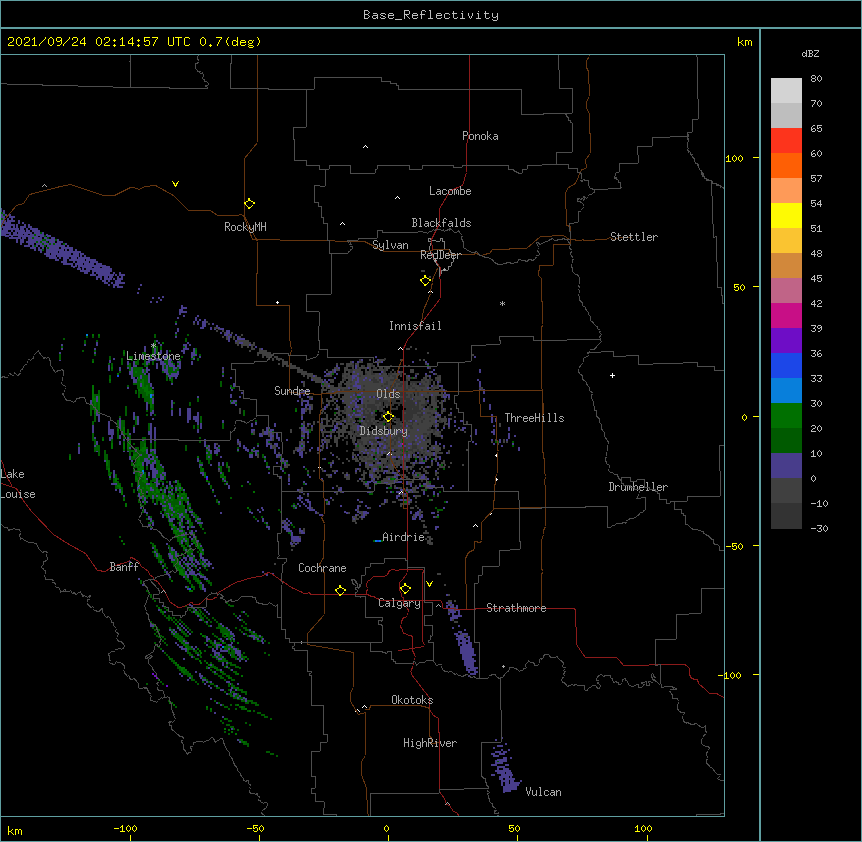
Task: Click the yellow station marker near RockyMH
Action: point(249,204)
